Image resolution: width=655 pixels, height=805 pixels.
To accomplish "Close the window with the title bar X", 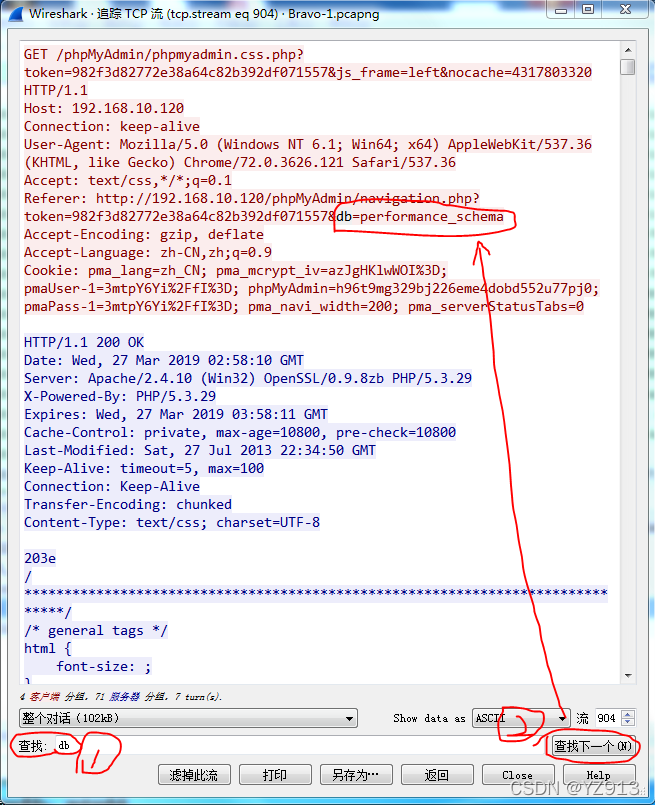I will pos(625,9).
